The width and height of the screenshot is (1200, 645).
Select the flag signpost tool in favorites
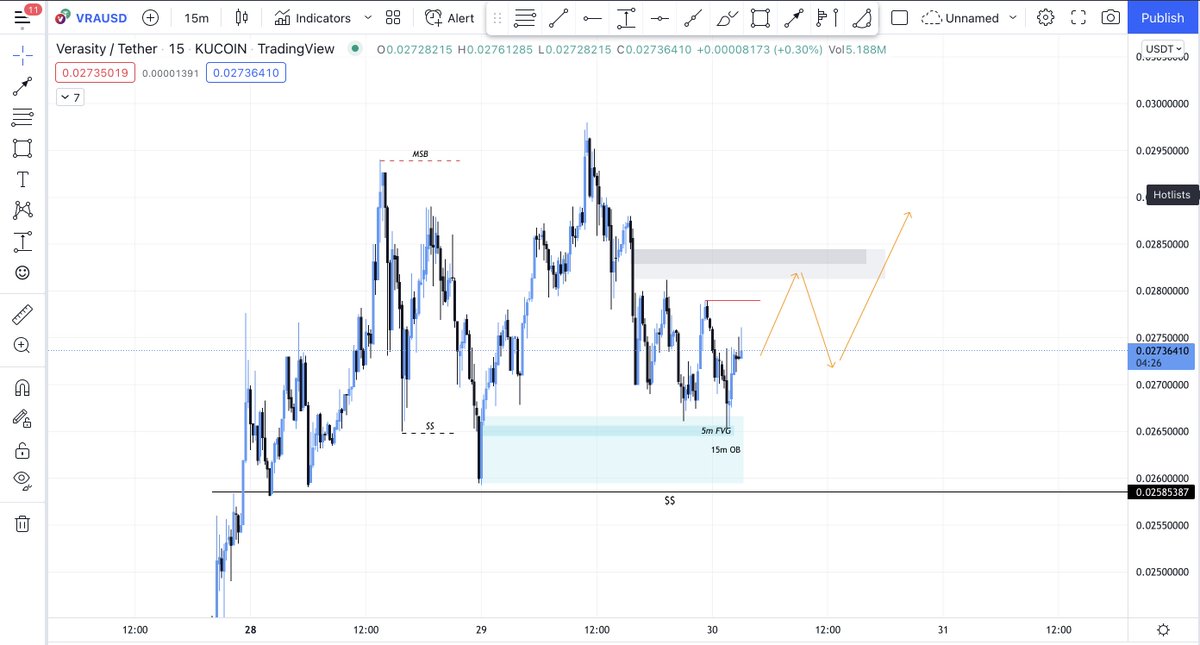pos(827,17)
